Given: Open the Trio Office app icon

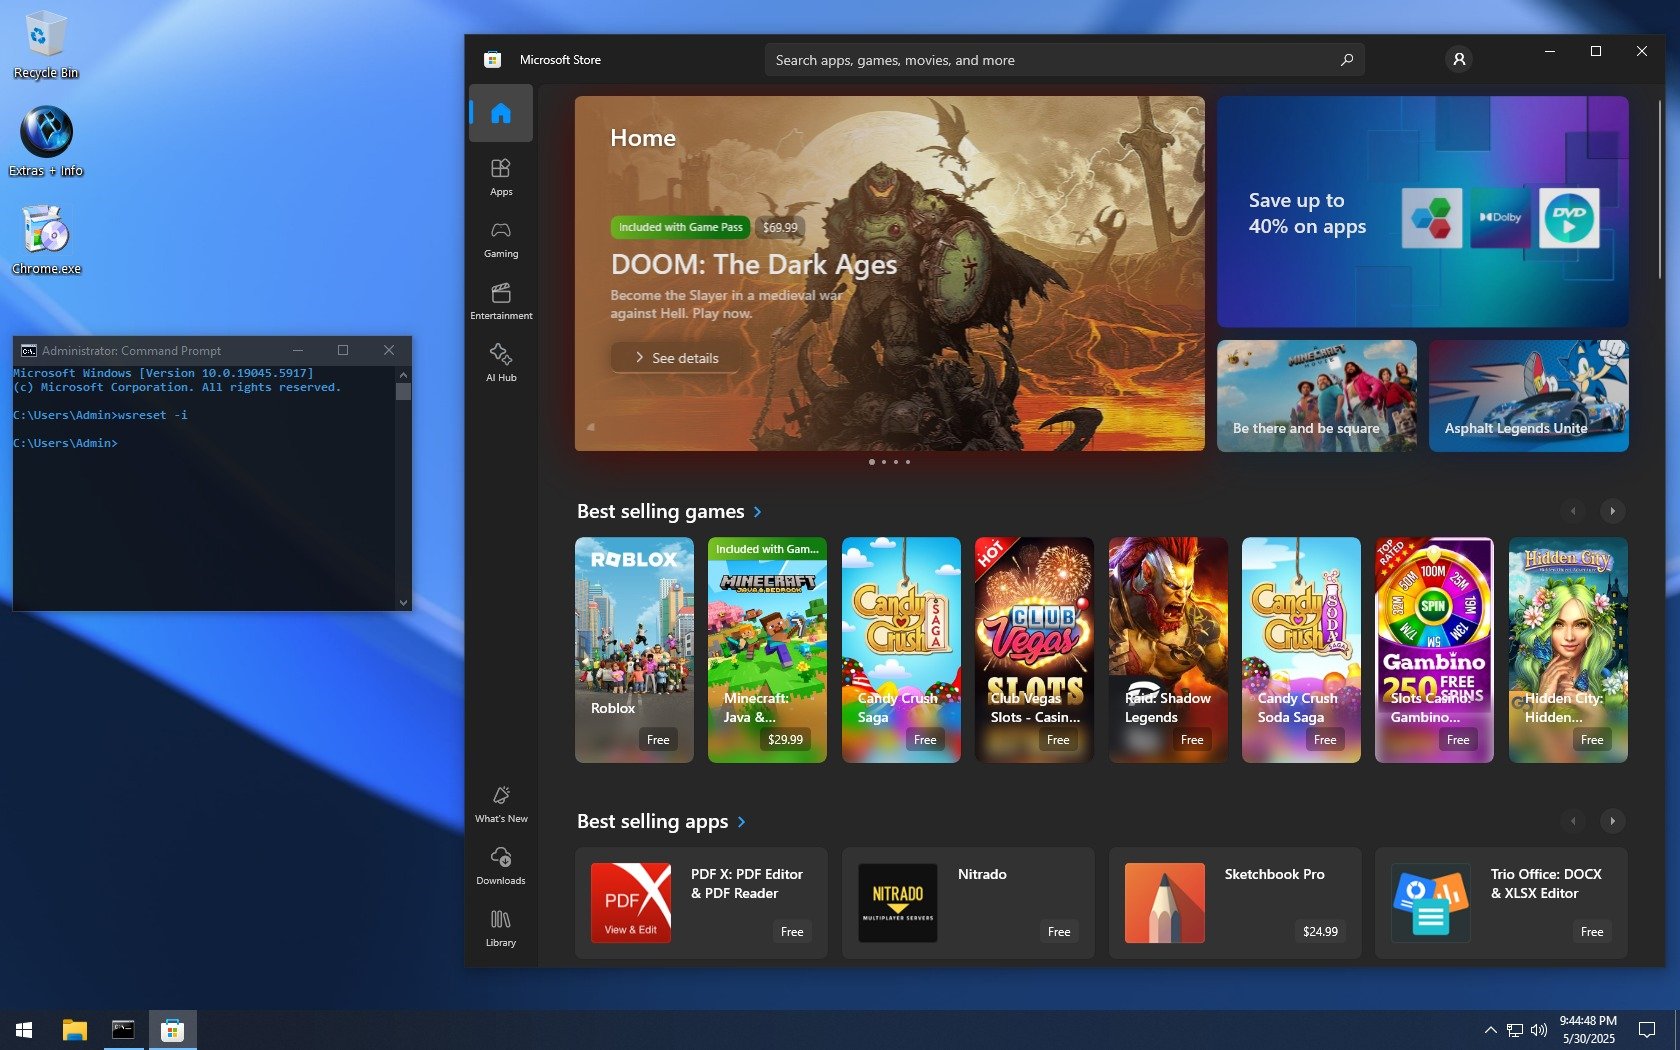Looking at the screenshot, I should [x=1431, y=903].
